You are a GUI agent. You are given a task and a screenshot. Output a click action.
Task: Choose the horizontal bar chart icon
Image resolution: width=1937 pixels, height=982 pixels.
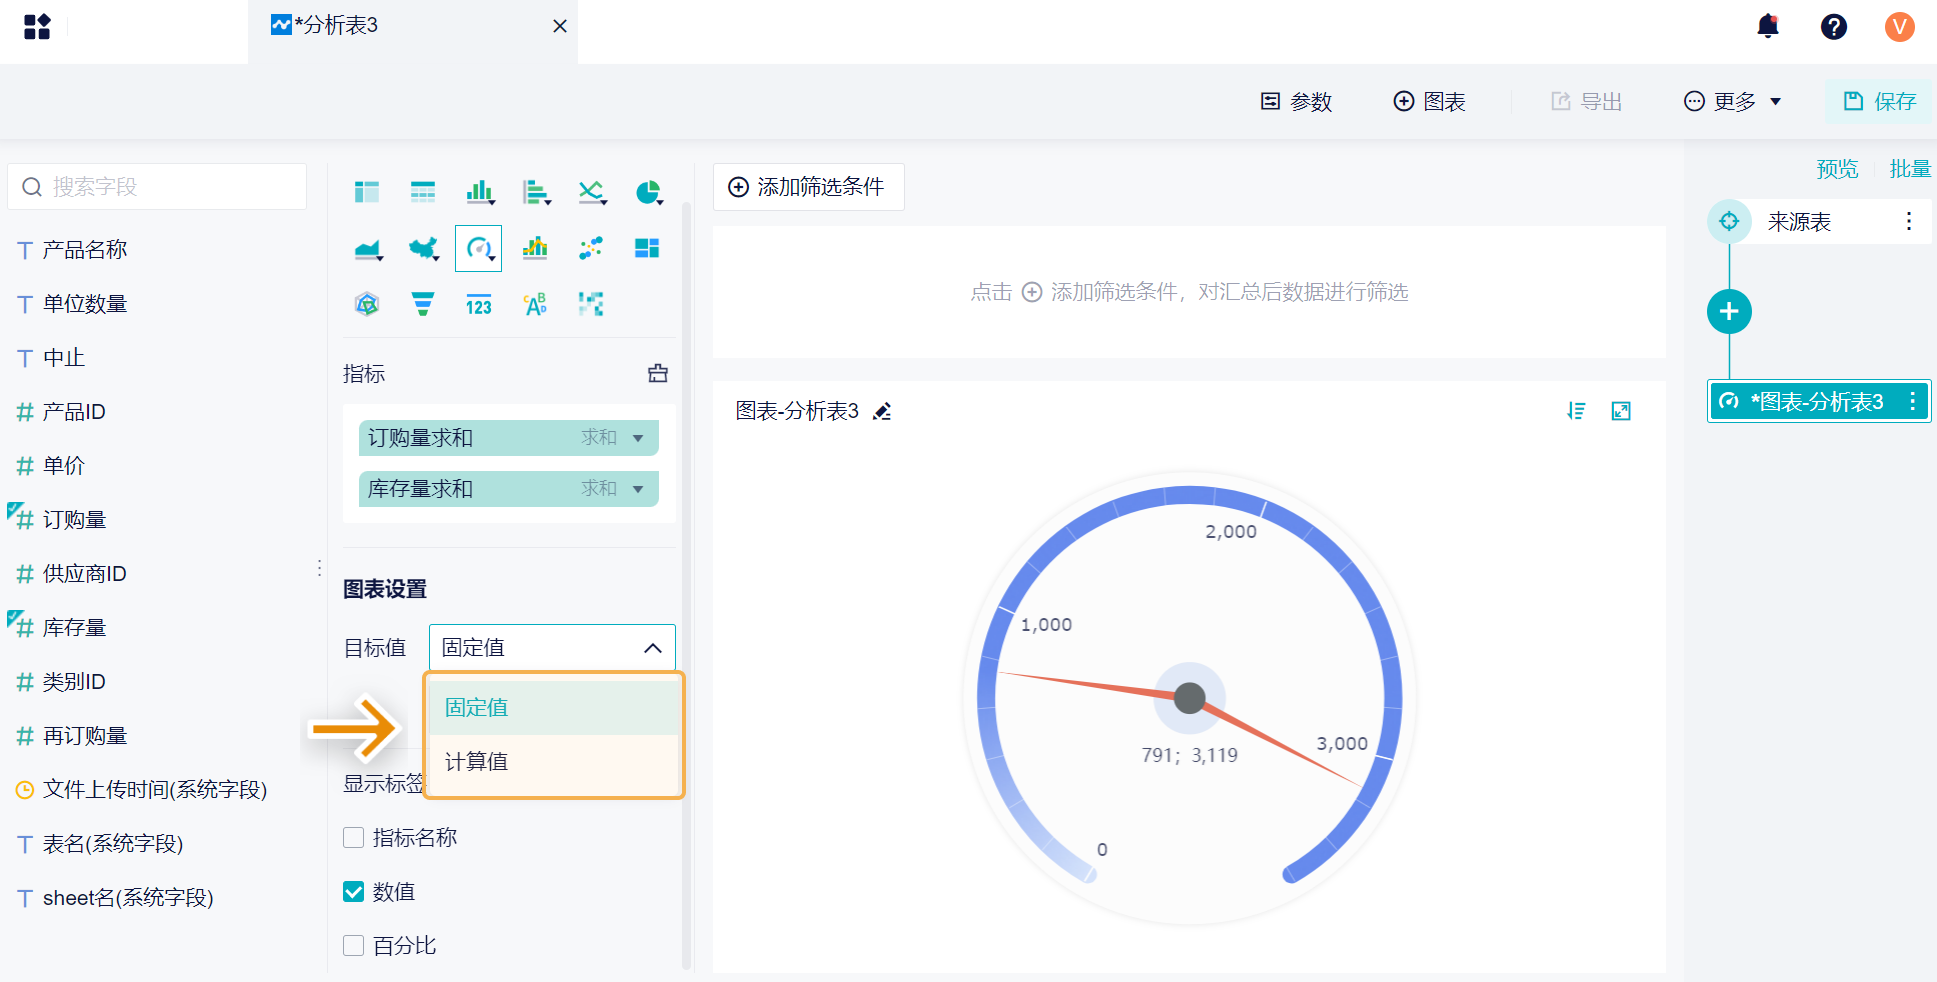[536, 192]
